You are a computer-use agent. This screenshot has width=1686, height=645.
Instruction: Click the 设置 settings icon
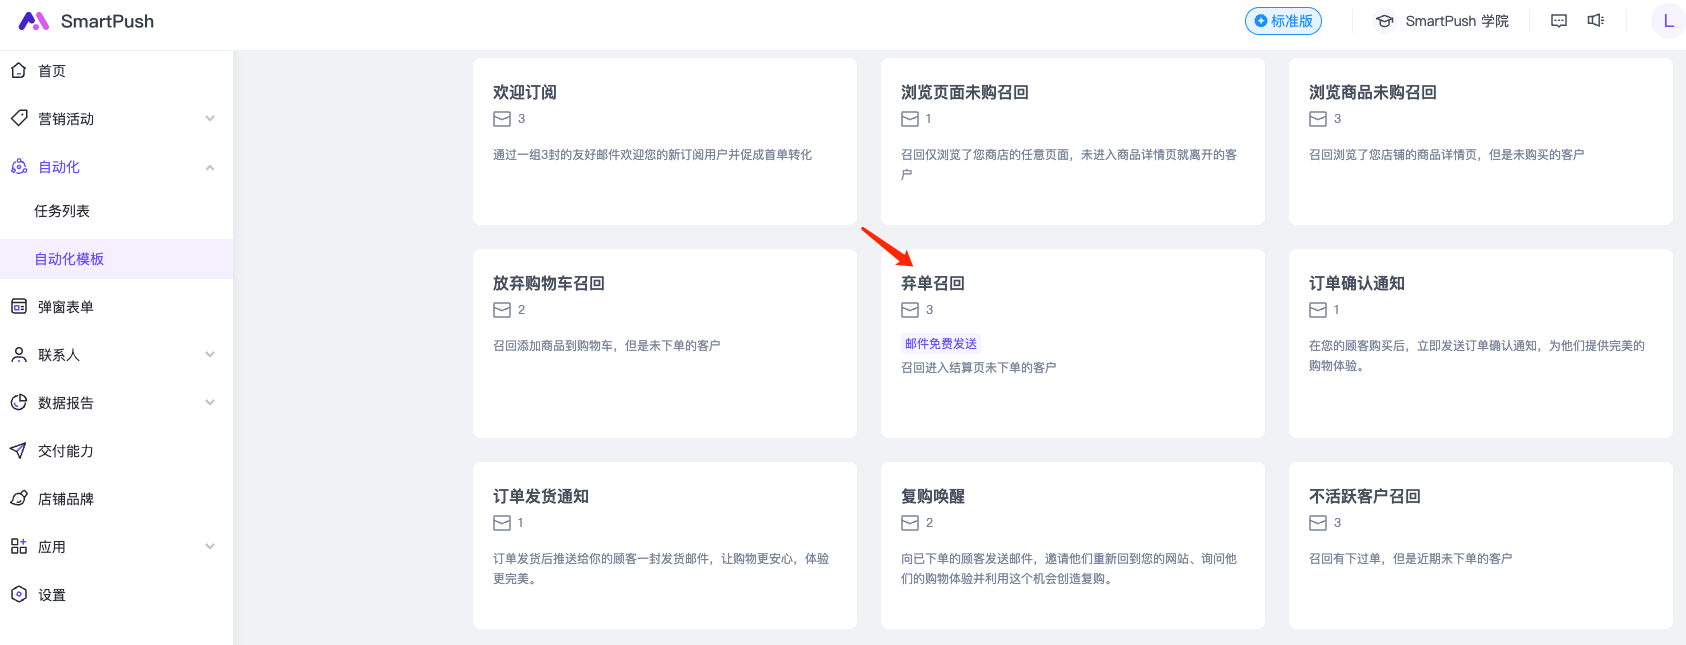click(x=18, y=595)
